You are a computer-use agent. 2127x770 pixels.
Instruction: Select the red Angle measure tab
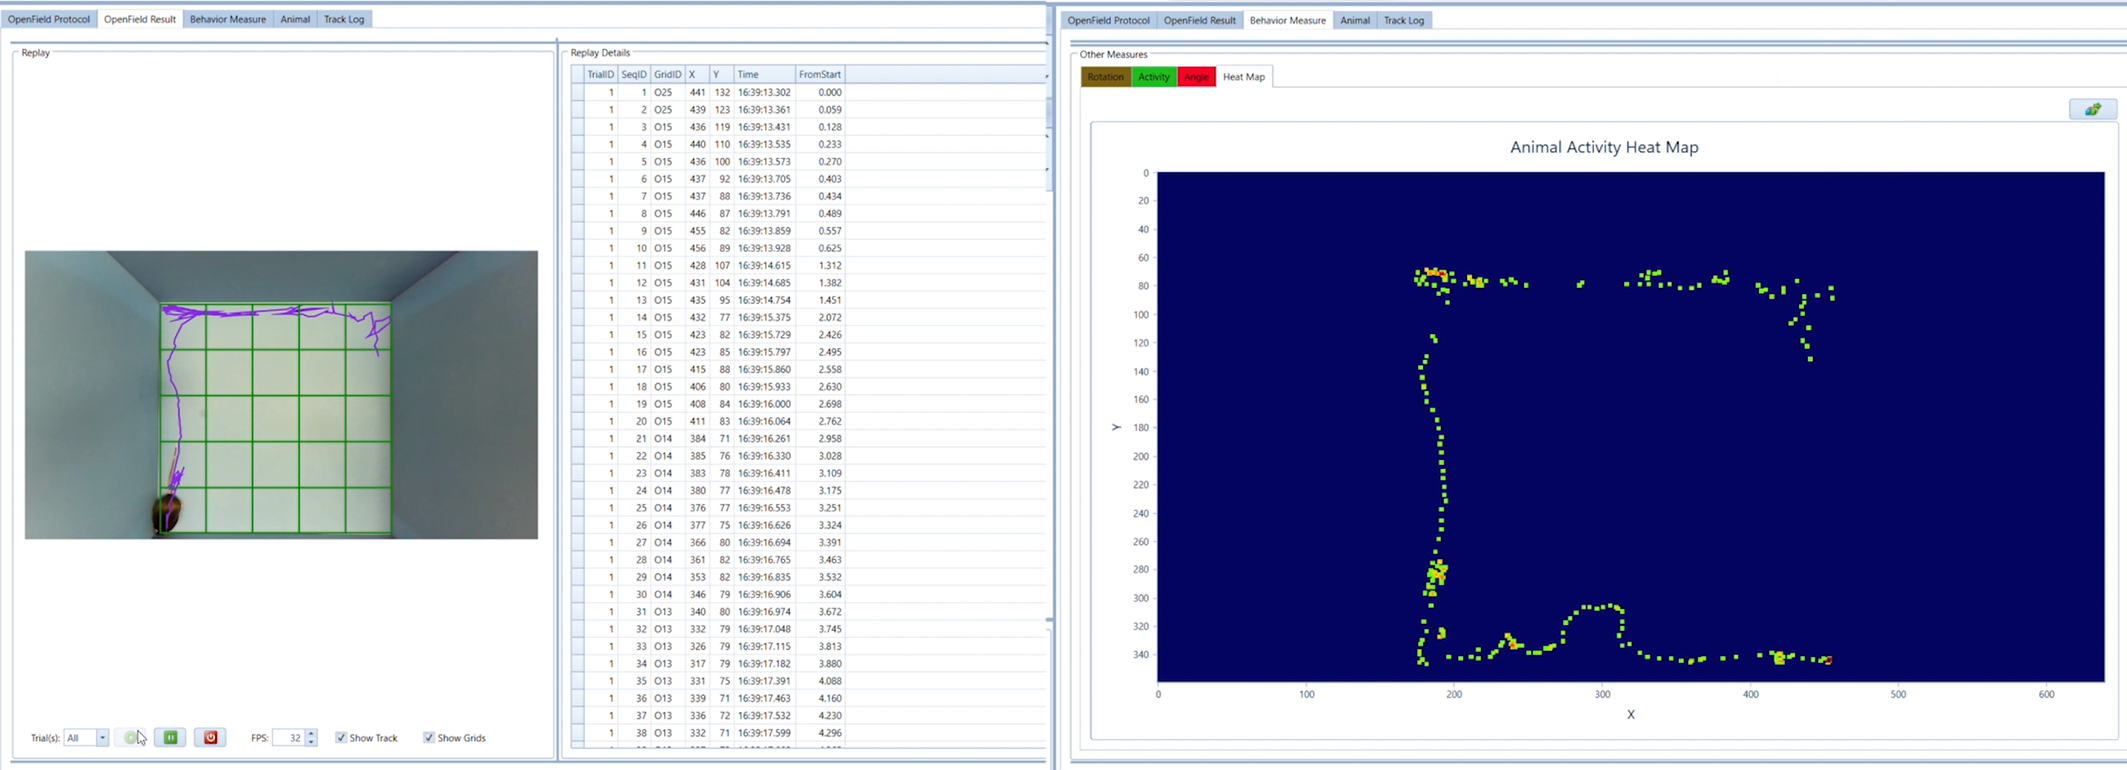[x=1196, y=77]
